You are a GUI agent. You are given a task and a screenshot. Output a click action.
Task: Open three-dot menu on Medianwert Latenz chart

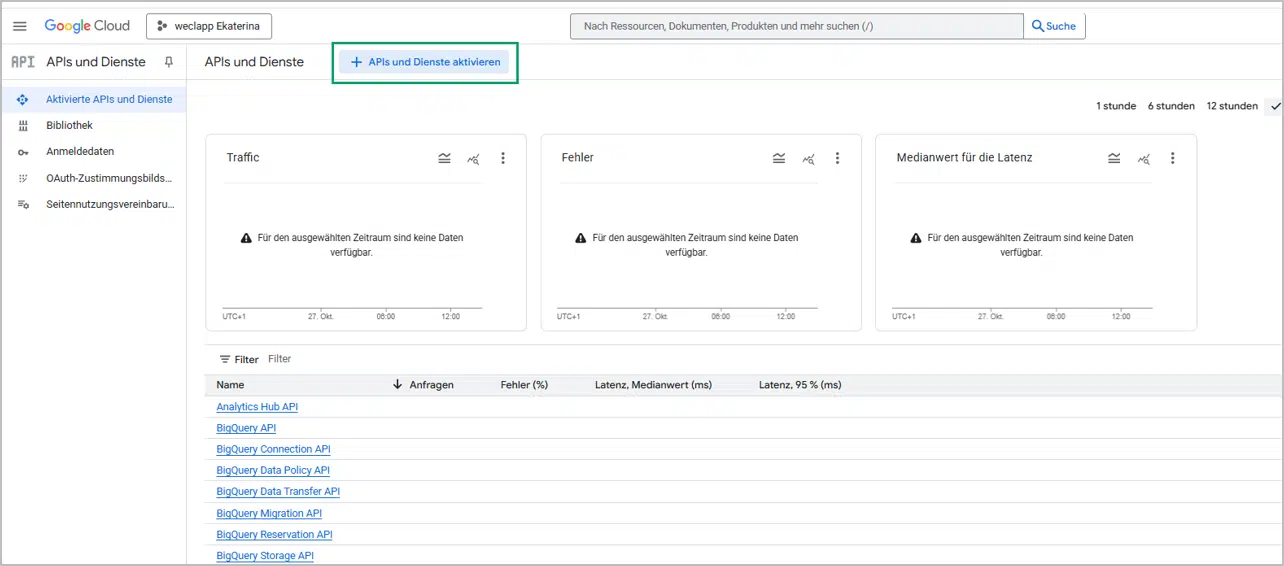(x=1173, y=158)
